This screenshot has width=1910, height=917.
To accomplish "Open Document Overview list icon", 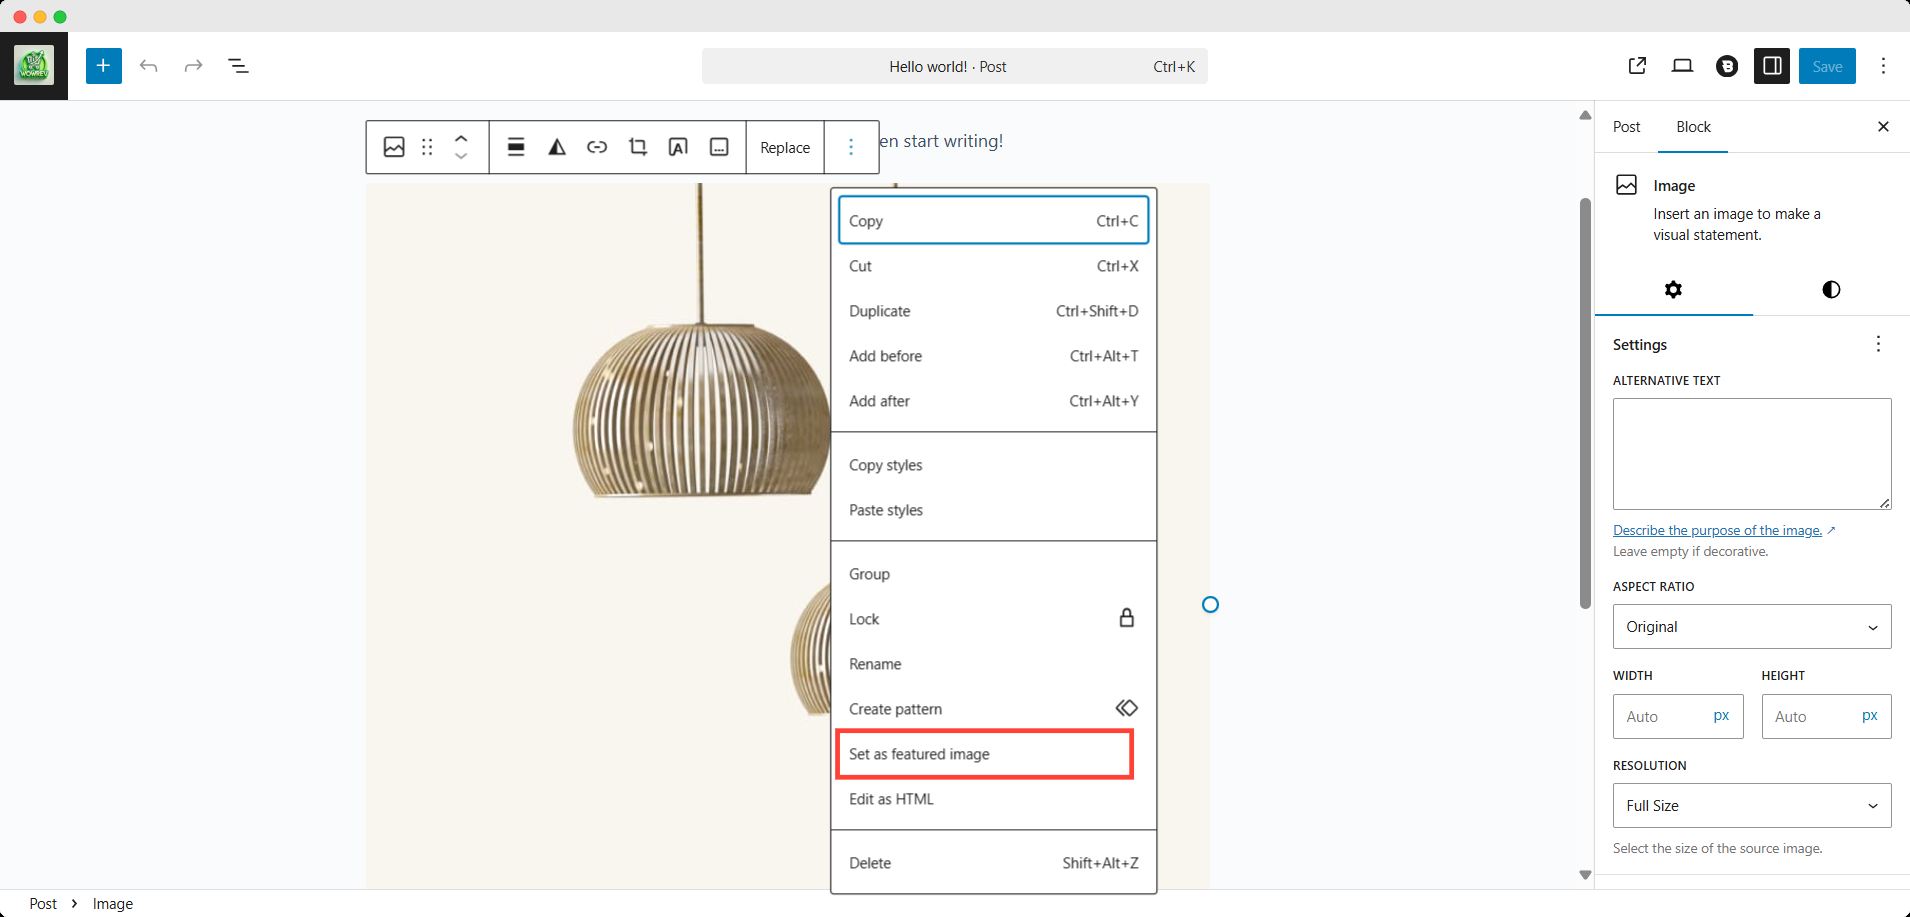I will [238, 66].
